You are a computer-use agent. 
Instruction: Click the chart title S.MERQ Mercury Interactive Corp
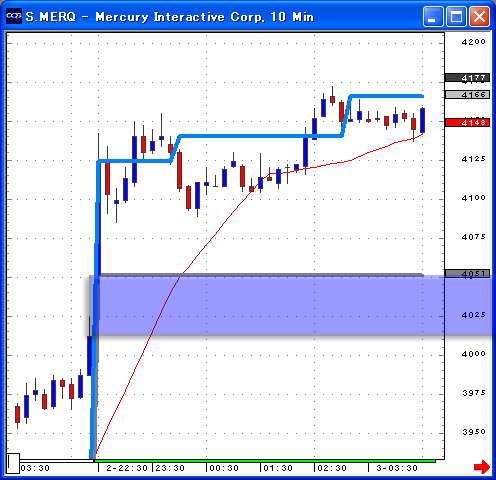pyautogui.click(x=169, y=17)
